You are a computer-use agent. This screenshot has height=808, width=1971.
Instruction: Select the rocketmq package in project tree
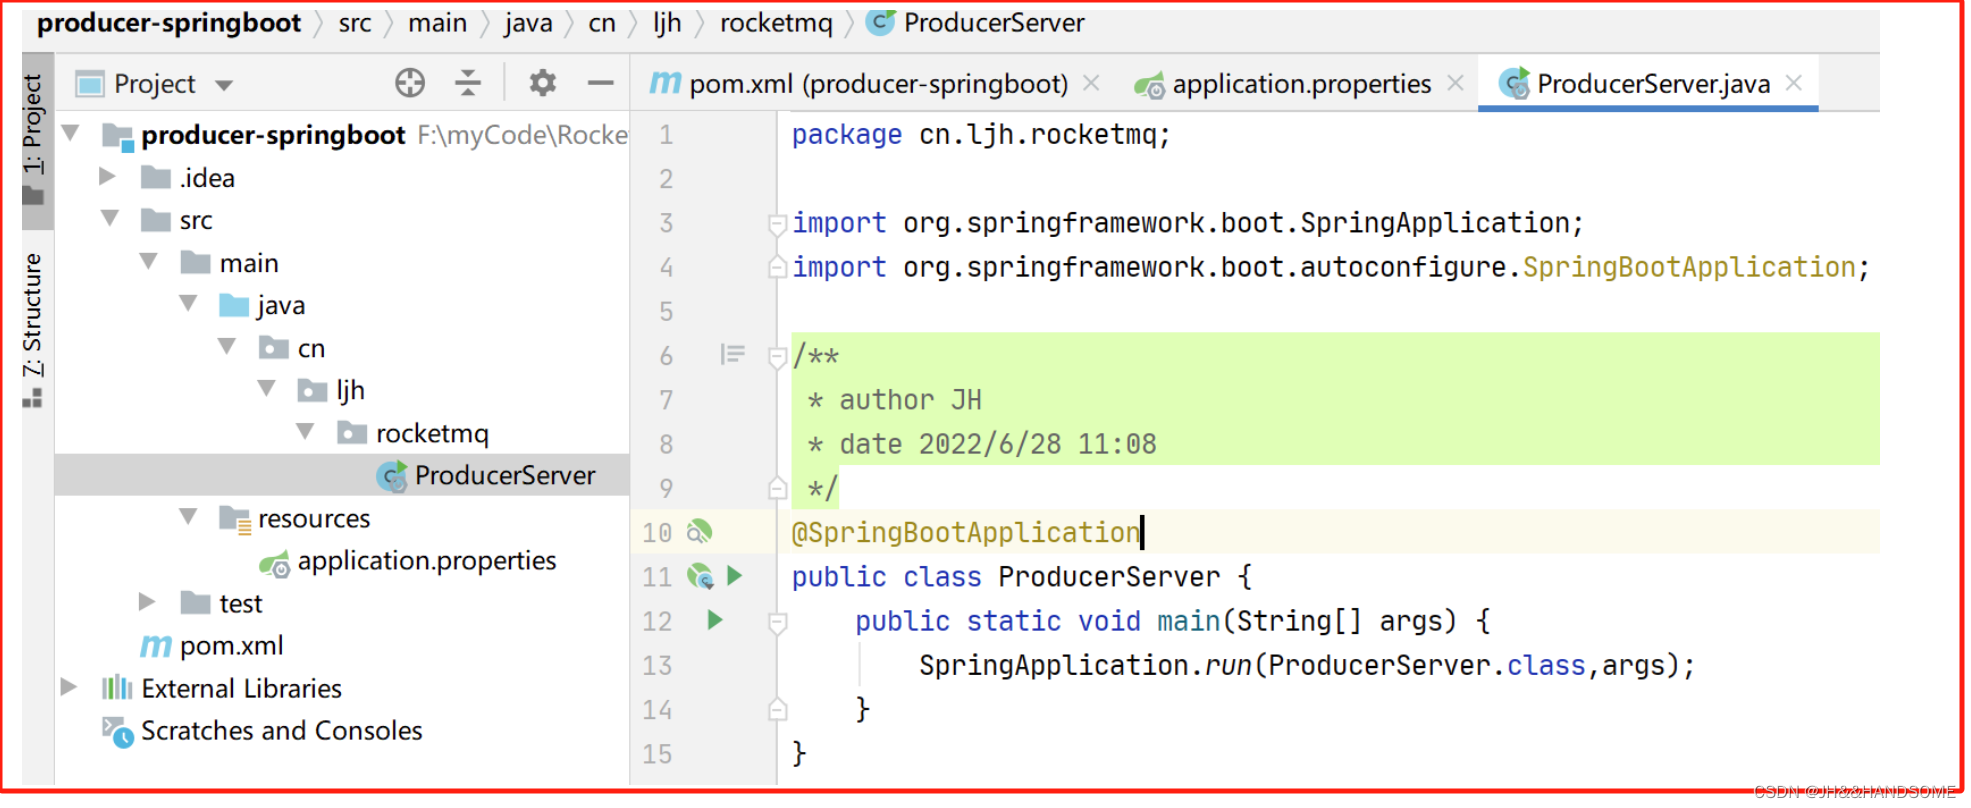432,433
